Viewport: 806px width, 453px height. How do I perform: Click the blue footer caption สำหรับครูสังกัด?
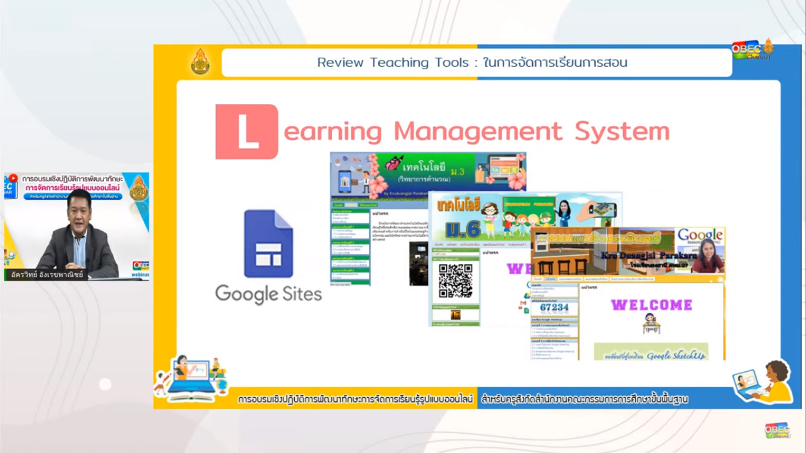click(584, 399)
